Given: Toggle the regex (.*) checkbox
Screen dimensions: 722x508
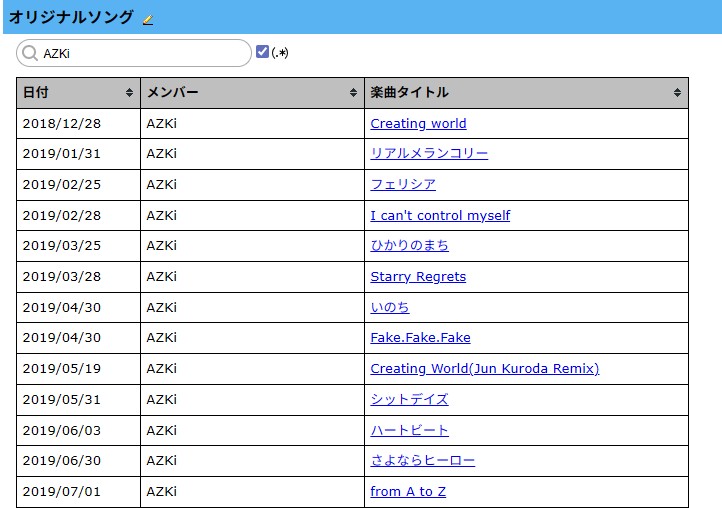Looking at the screenshot, I should coord(262,52).
